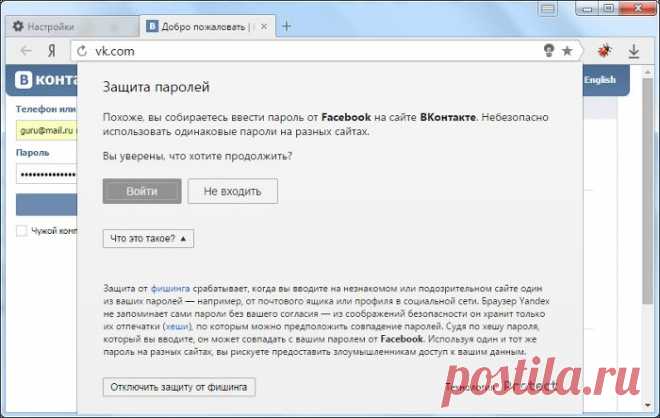Open the хеши link
The width and height of the screenshot is (660, 418).
[177, 326]
